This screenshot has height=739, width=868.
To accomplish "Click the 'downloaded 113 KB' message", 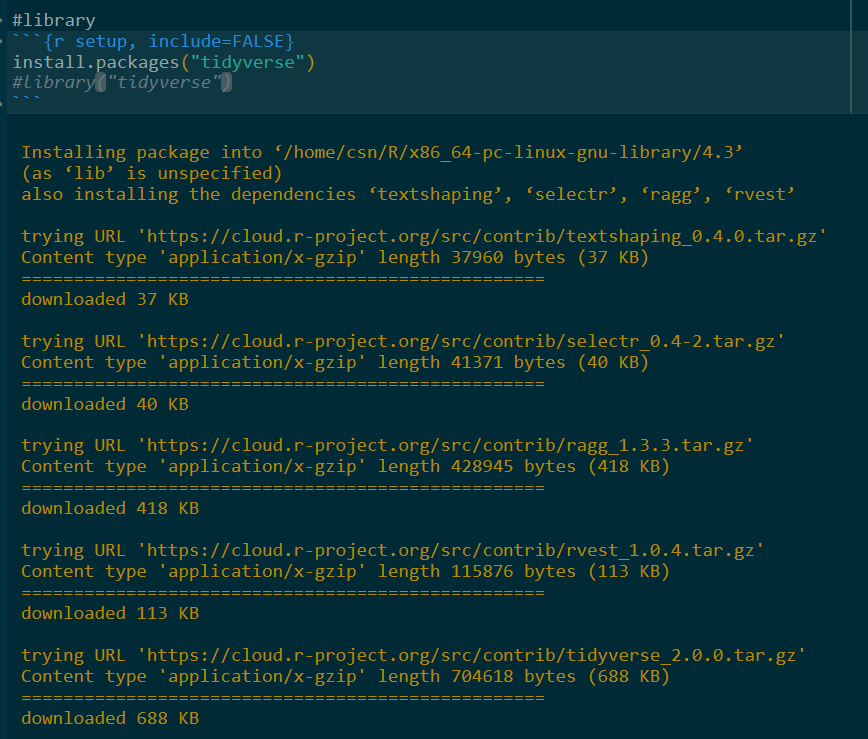I will 110,614.
